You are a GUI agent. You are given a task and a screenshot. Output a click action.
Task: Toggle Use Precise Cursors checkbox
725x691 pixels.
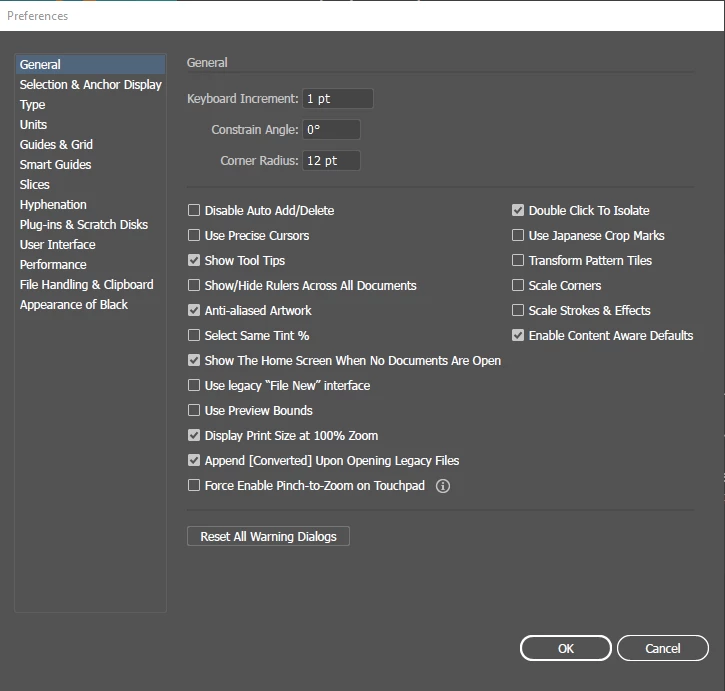point(194,235)
